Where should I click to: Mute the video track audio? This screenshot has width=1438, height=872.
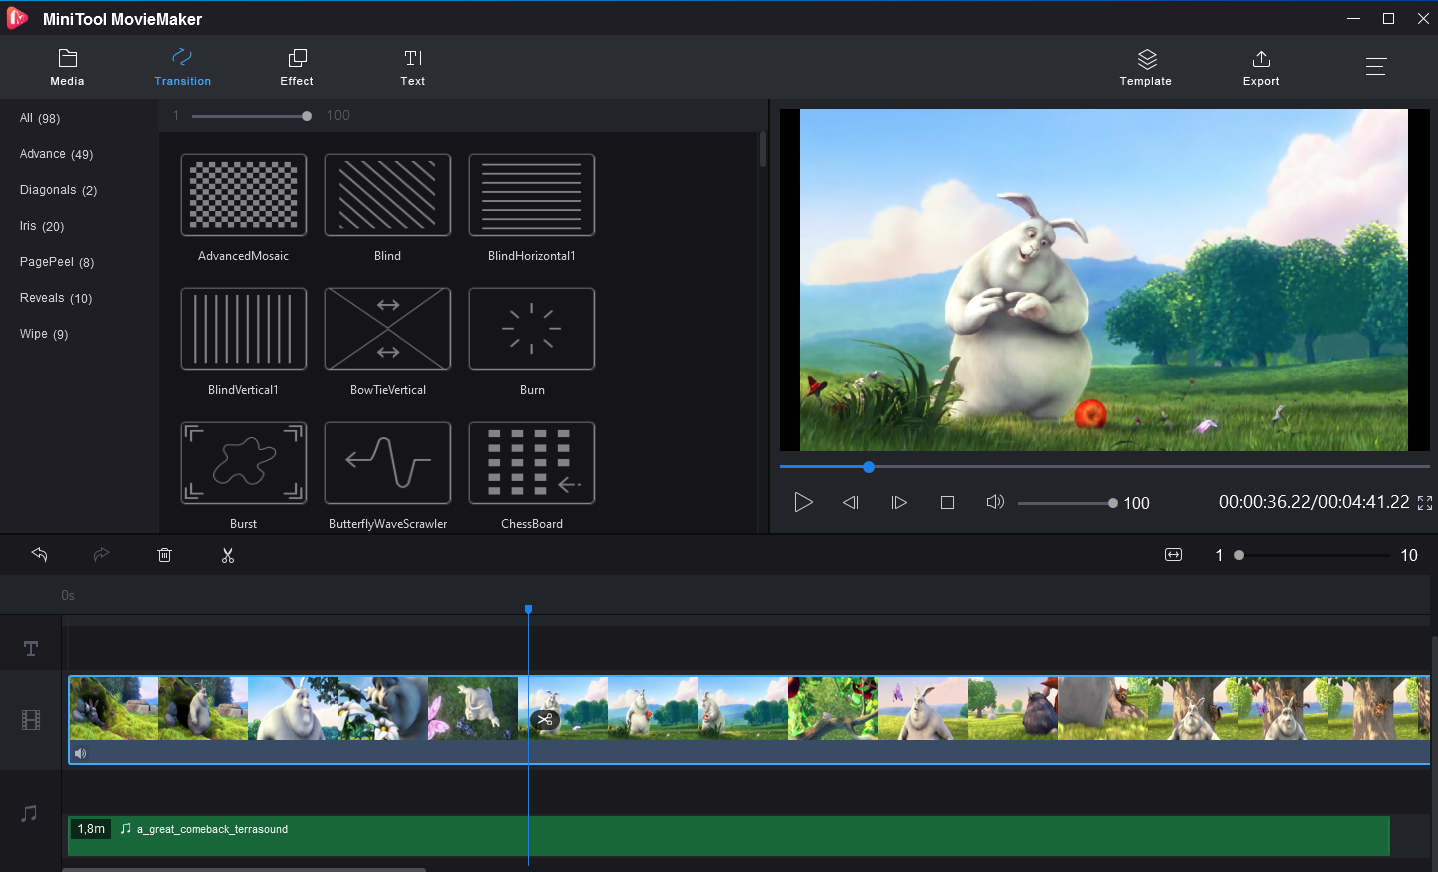[80, 753]
